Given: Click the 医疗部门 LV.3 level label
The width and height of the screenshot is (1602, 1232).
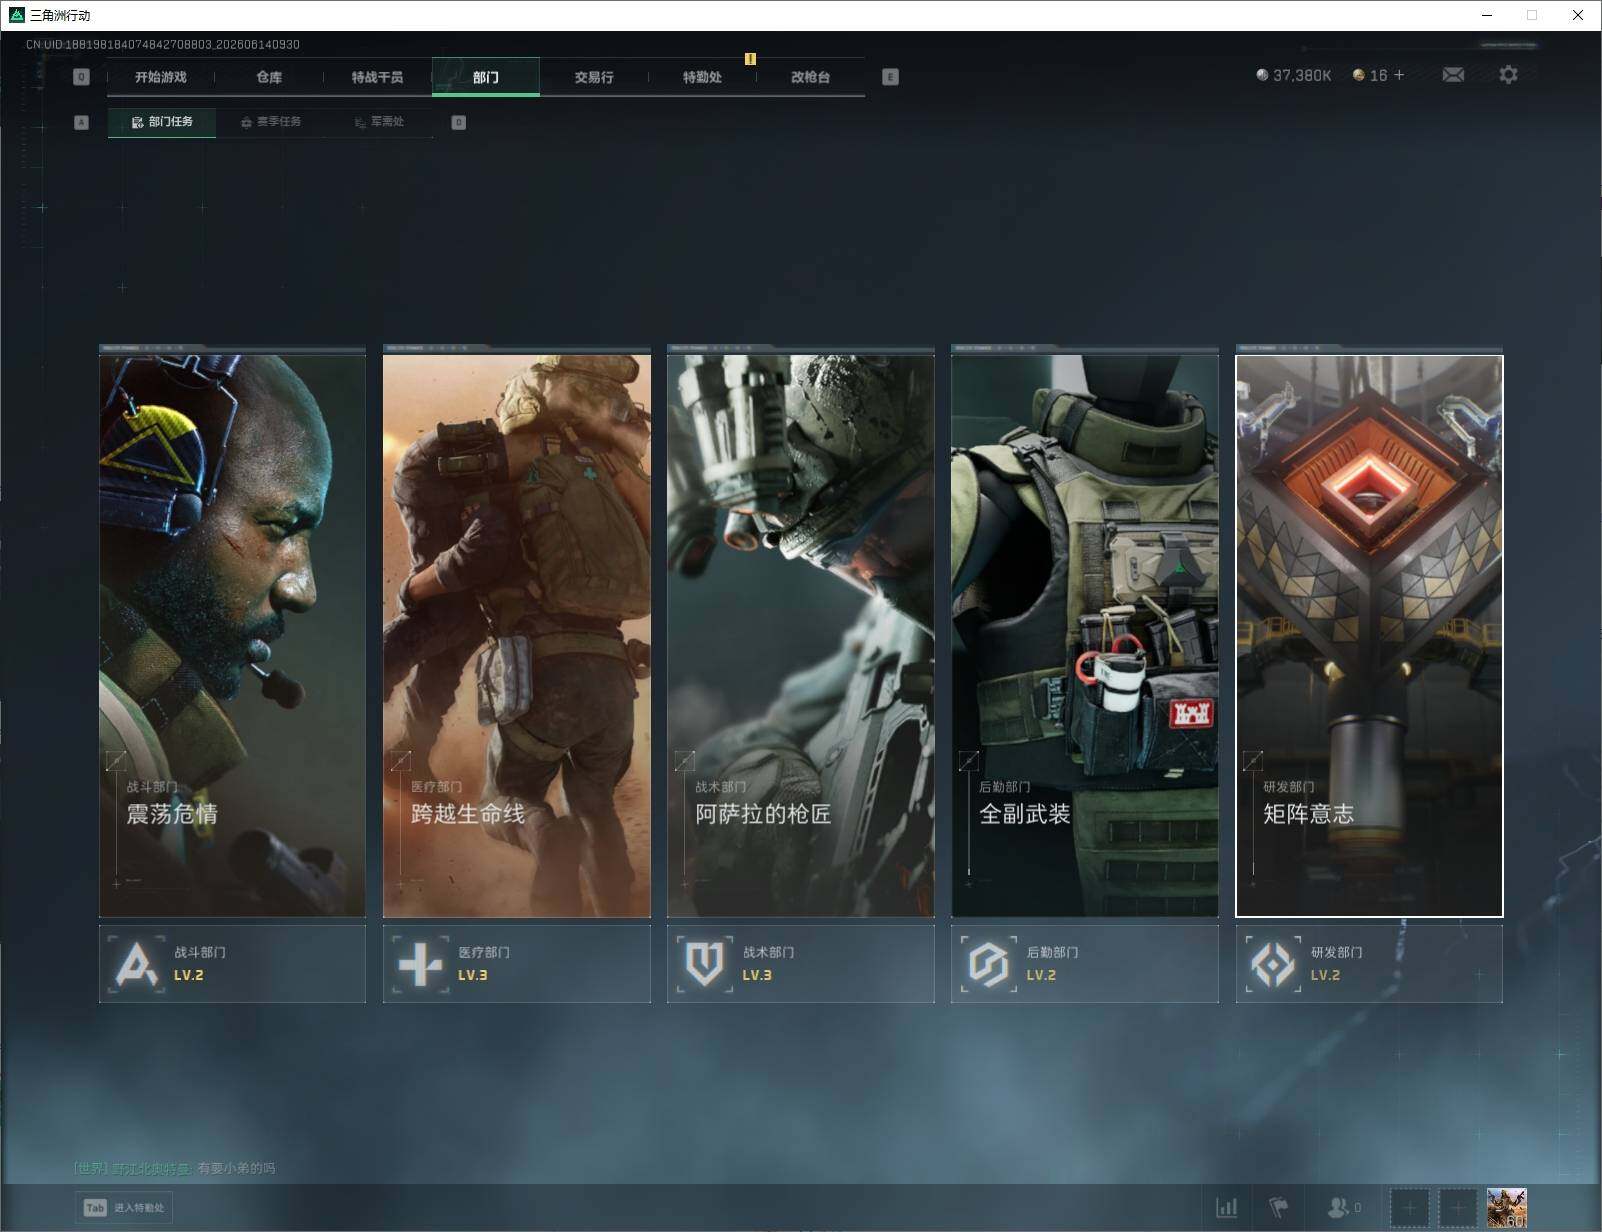Looking at the screenshot, I should (x=473, y=975).
